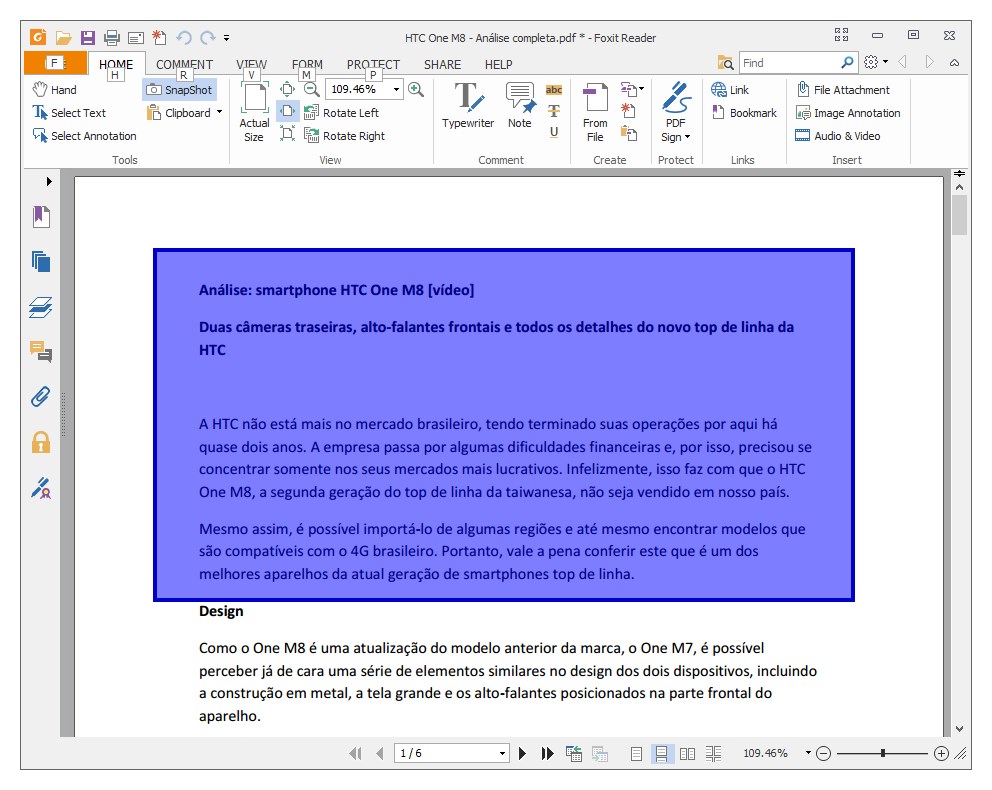
Task: Open the Bookmarks side panel
Action: (x=41, y=217)
